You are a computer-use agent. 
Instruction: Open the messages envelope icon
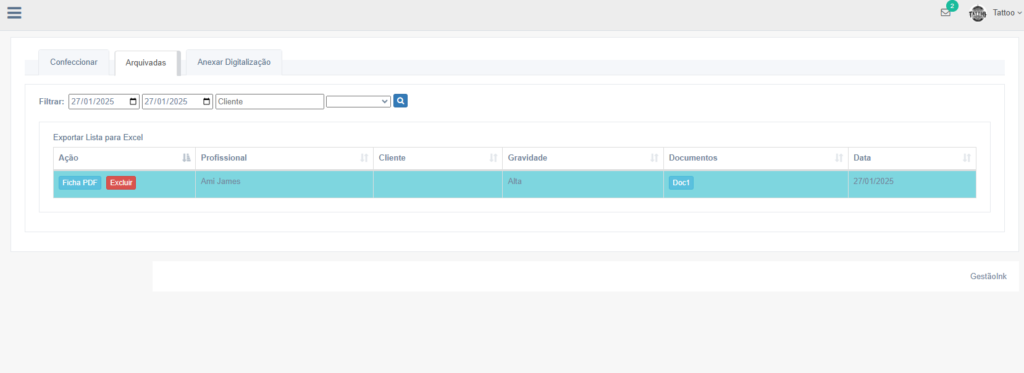945,12
